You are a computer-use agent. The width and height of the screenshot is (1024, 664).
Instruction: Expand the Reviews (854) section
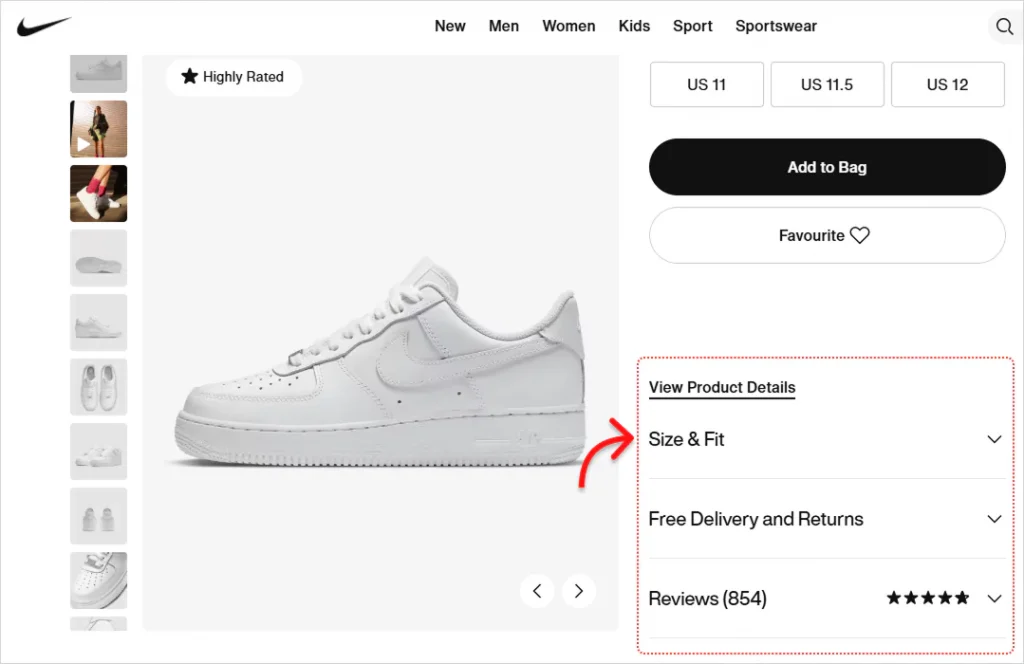(993, 599)
